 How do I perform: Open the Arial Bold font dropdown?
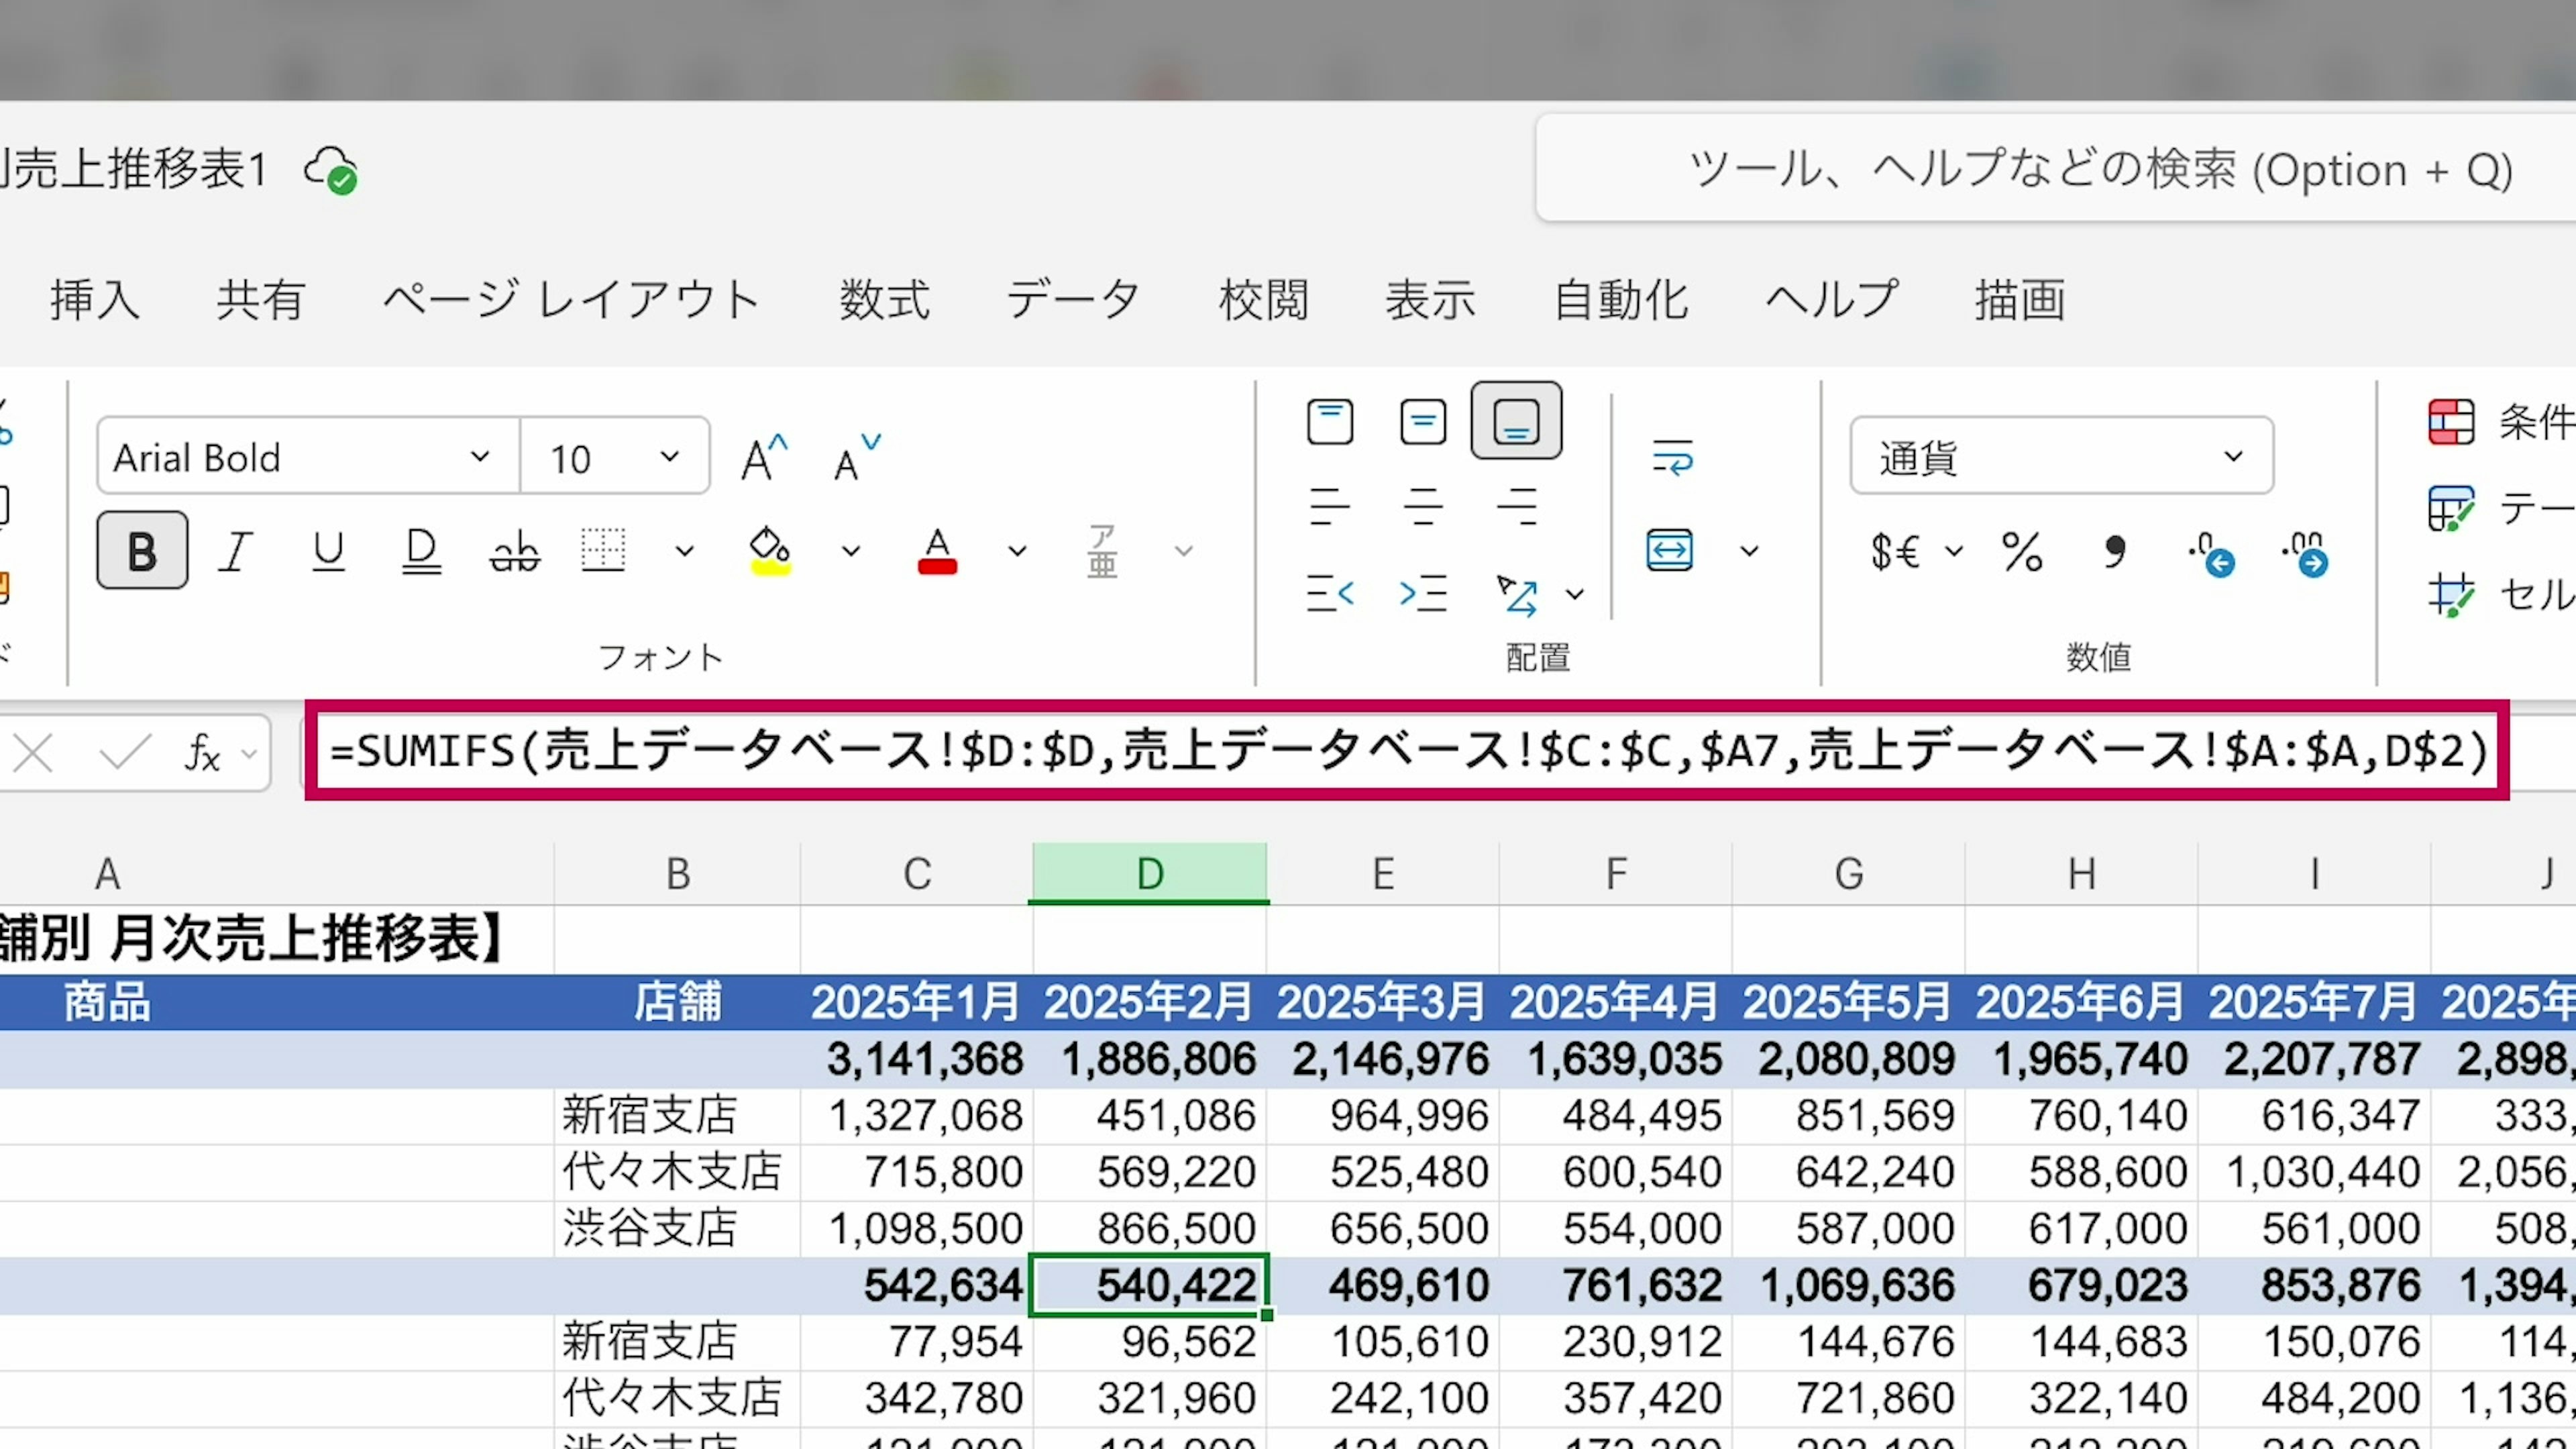479,457
